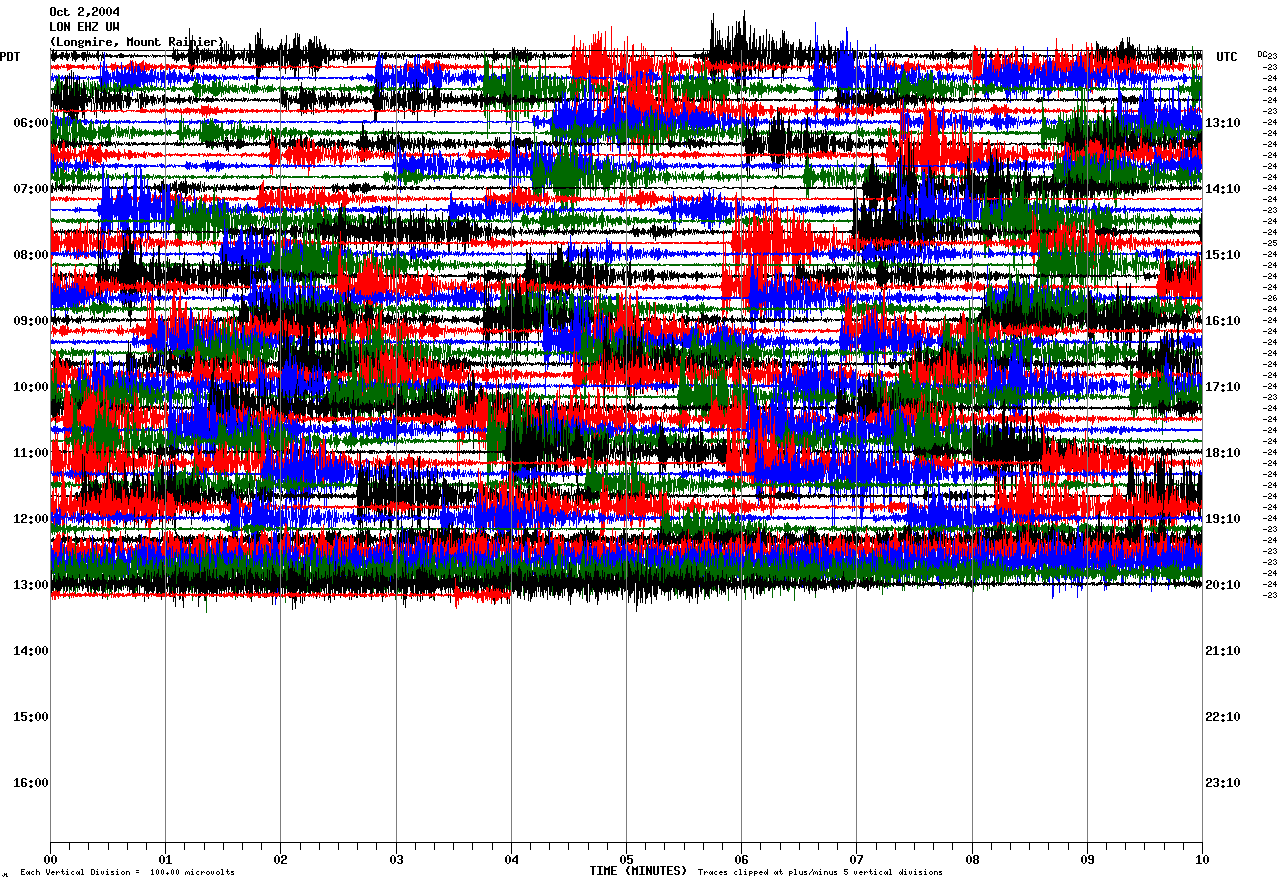This screenshot has height=886, width=1282.
Task: Click the 'Traces clipped' footnote text
Action: click(820, 873)
